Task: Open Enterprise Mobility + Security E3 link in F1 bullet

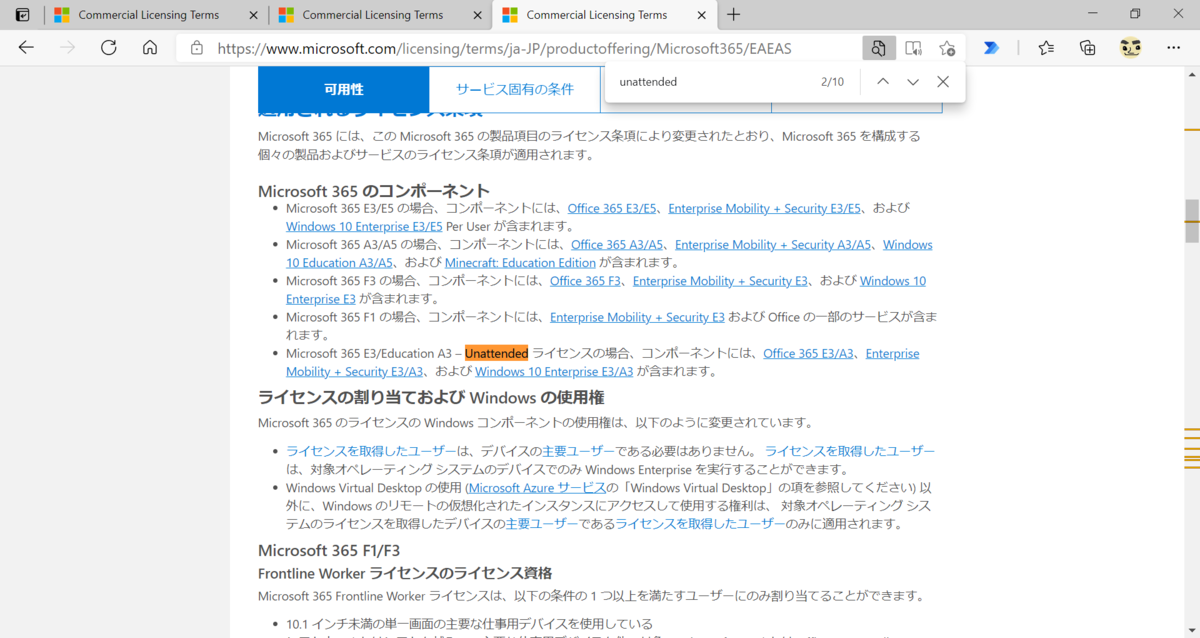Action: tap(637, 317)
